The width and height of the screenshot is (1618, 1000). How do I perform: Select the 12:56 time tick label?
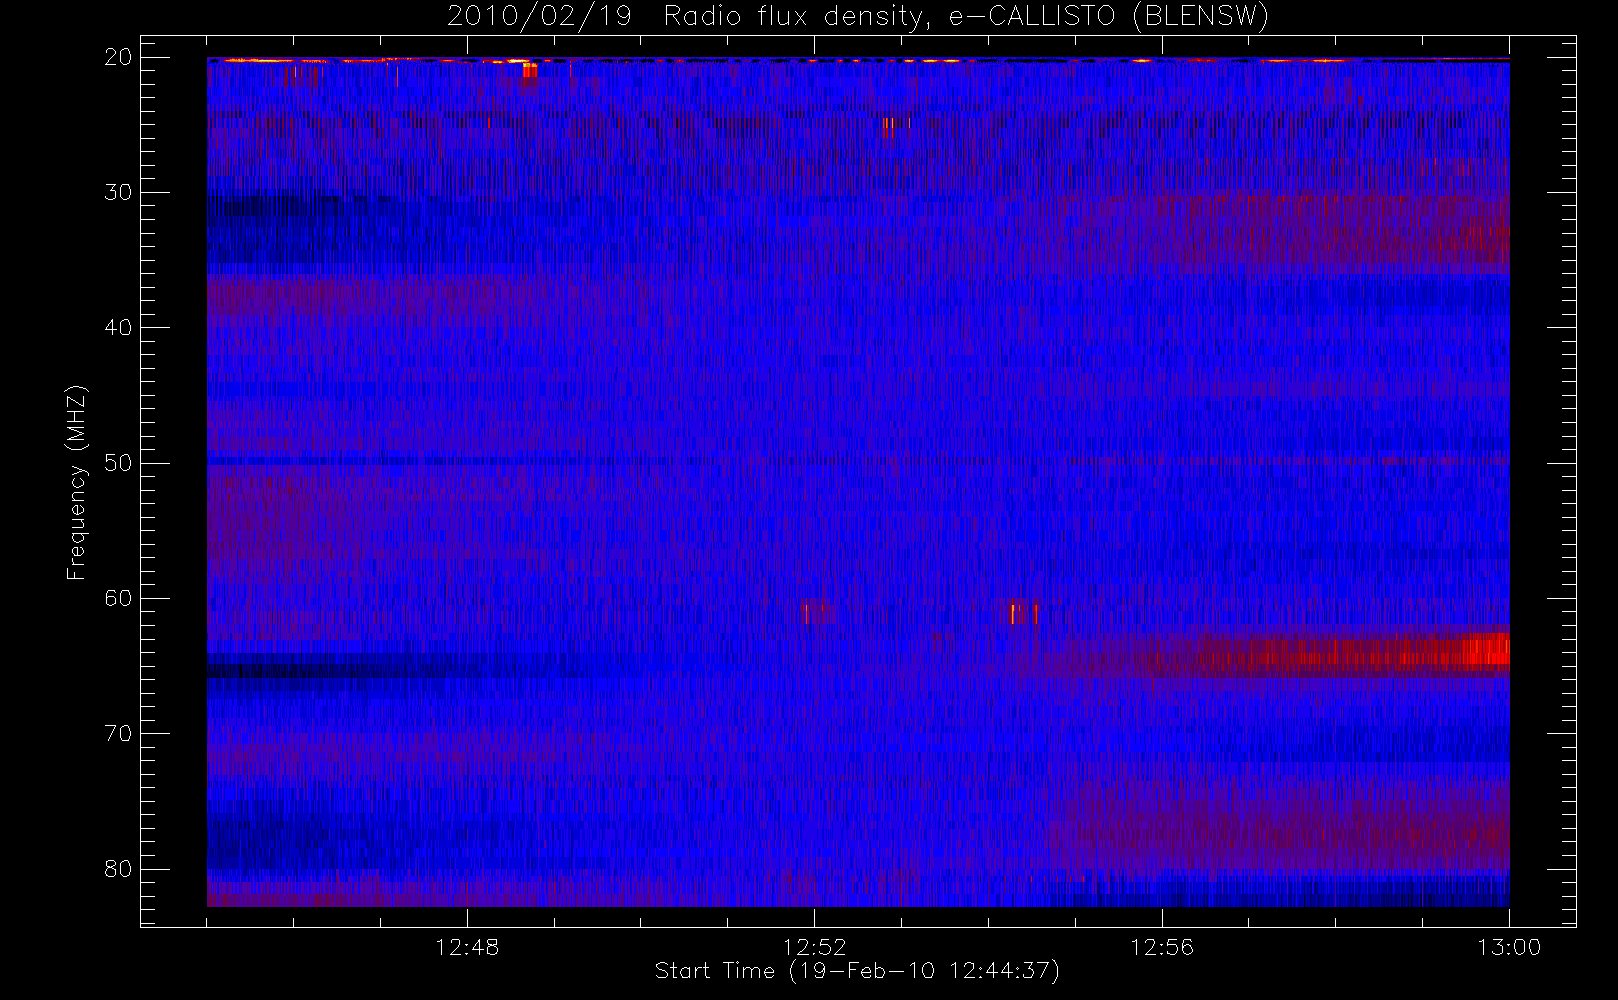[x=1162, y=947]
